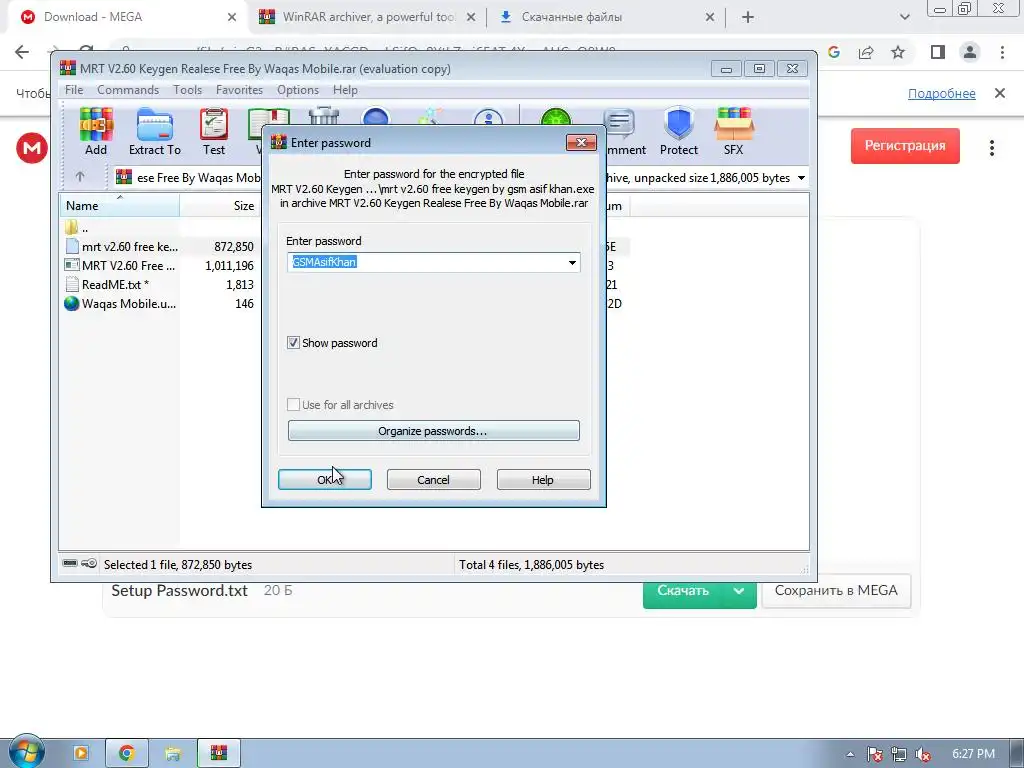Expand the Скачать dropdown arrow
This screenshot has height=768, width=1024.
pos(739,591)
